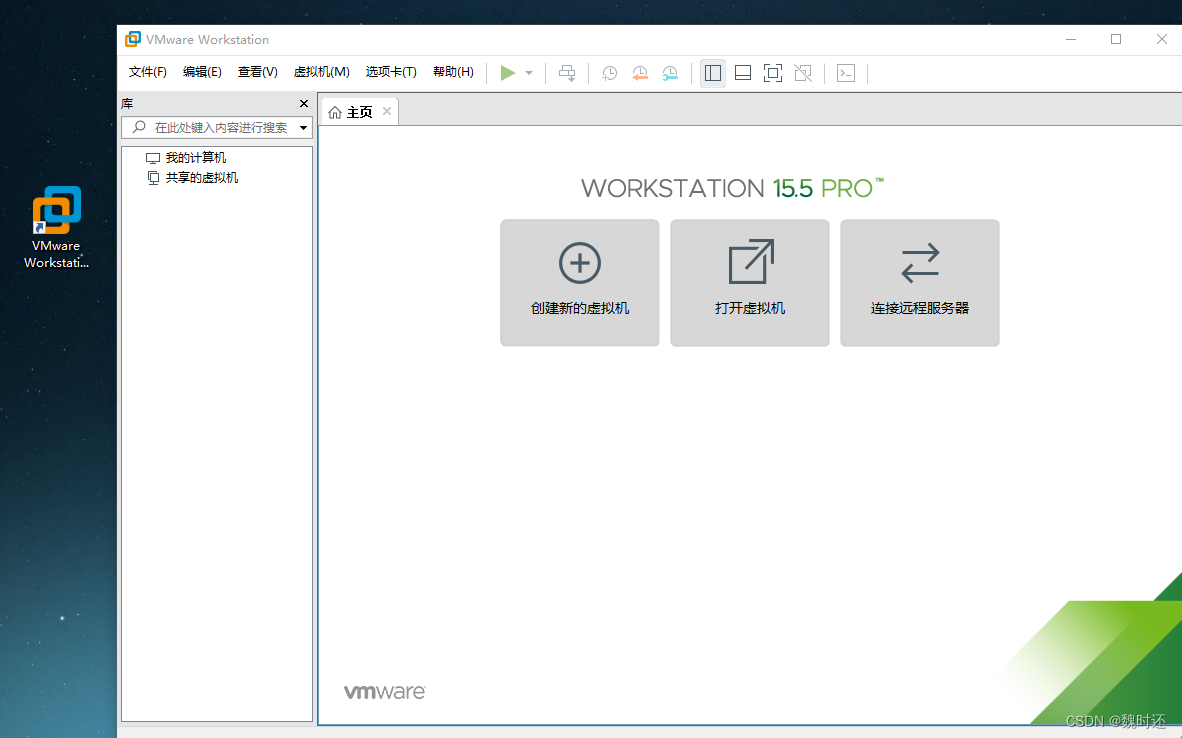Image resolution: width=1182 pixels, height=738 pixels.
Task: Maximize the VMware Workstation window
Action: [x=1116, y=39]
